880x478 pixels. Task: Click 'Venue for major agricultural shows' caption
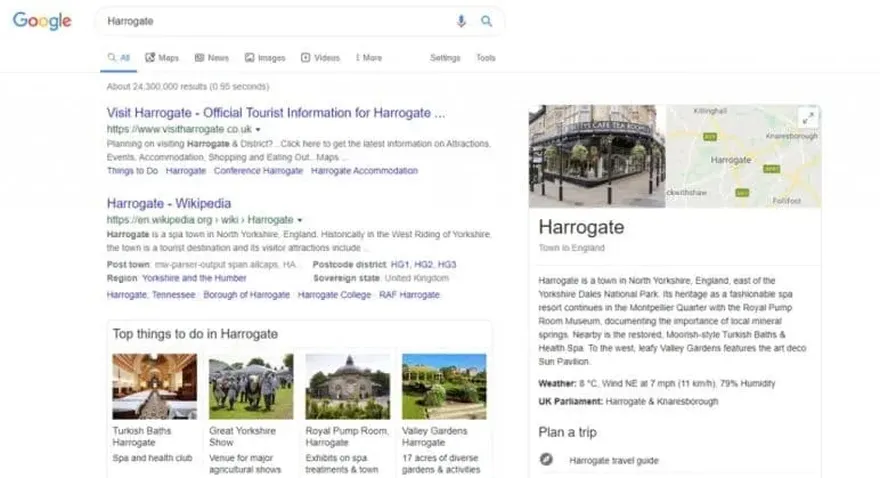(x=245, y=464)
